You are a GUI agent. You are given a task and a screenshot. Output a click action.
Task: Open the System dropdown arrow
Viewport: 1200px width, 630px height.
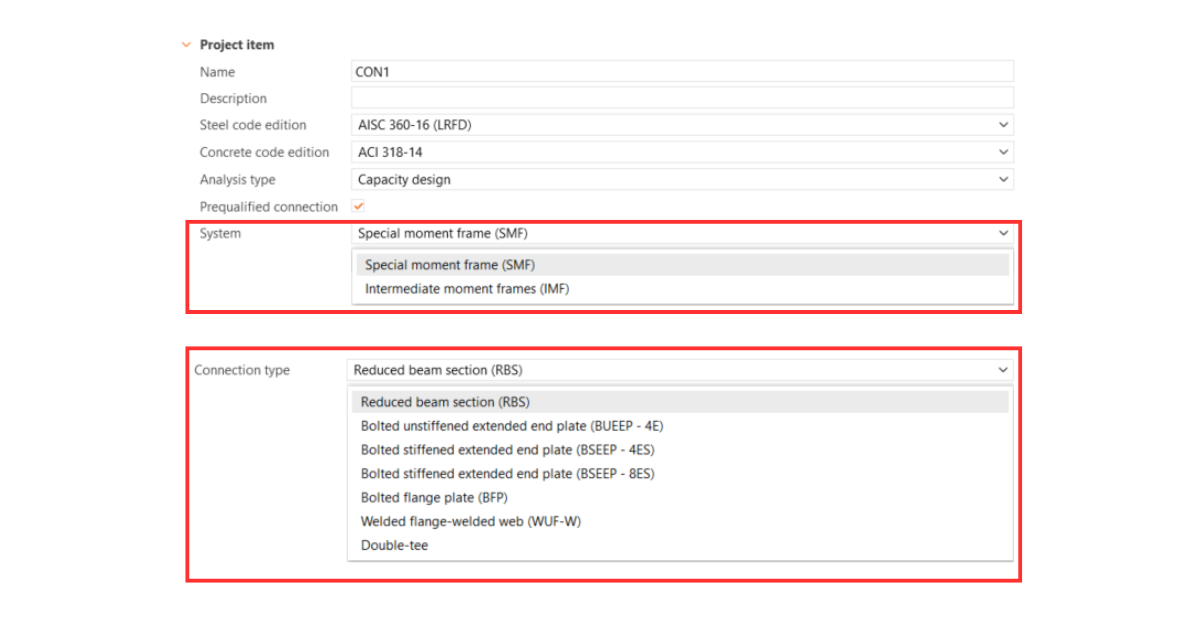[x=1004, y=232]
